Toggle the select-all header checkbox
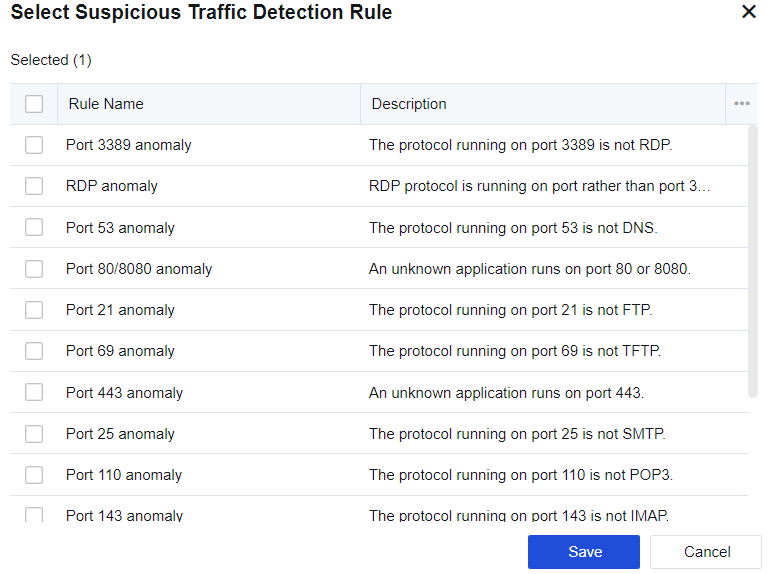The width and height of the screenshot is (767, 574). click(34, 104)
